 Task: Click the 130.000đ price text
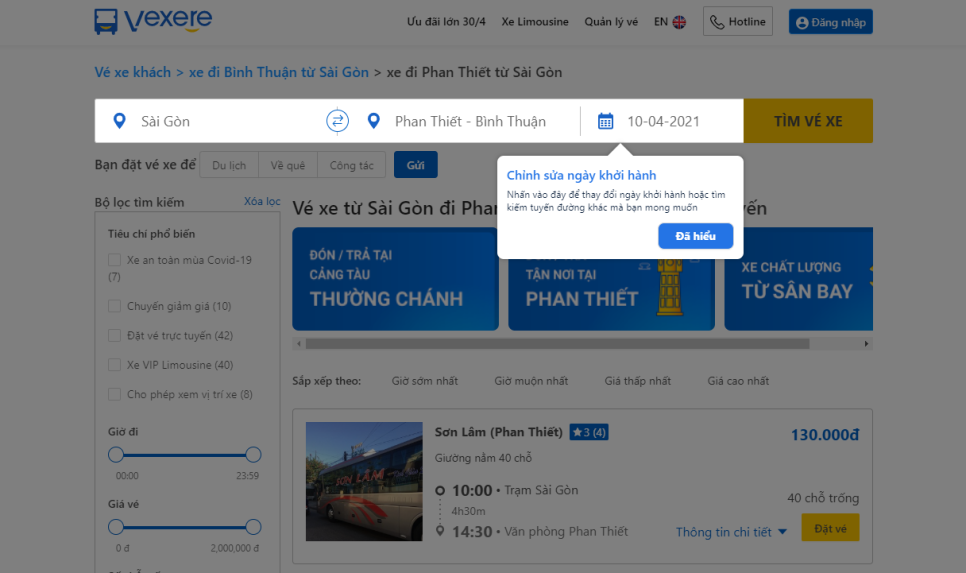tap(825, 435)
